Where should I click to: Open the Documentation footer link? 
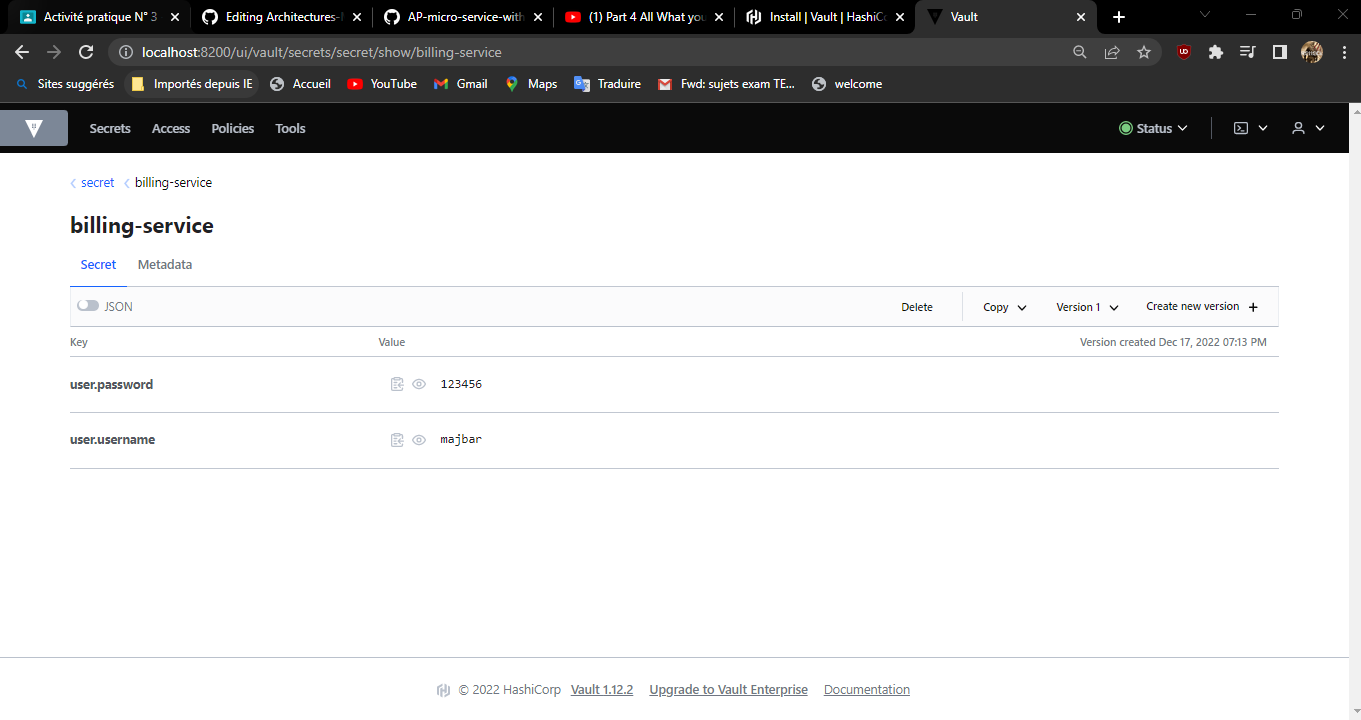[x=866, y=689]
